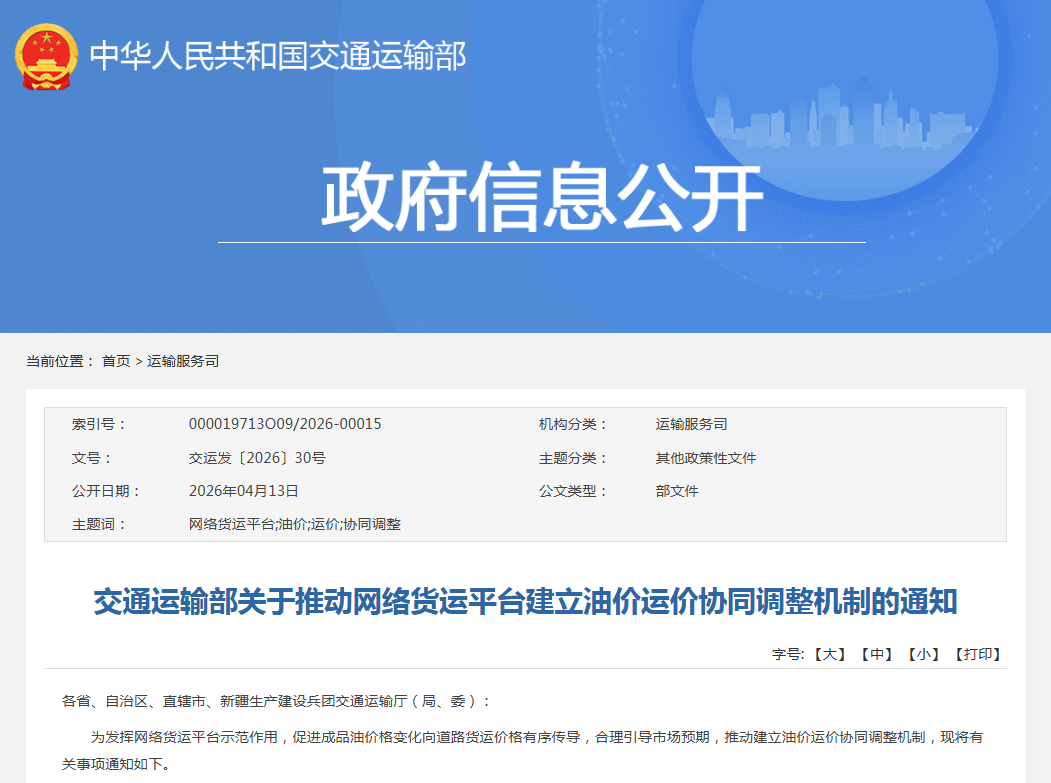Set font size to 【大】
This screenshot has width=1051, height=783.
829,654
